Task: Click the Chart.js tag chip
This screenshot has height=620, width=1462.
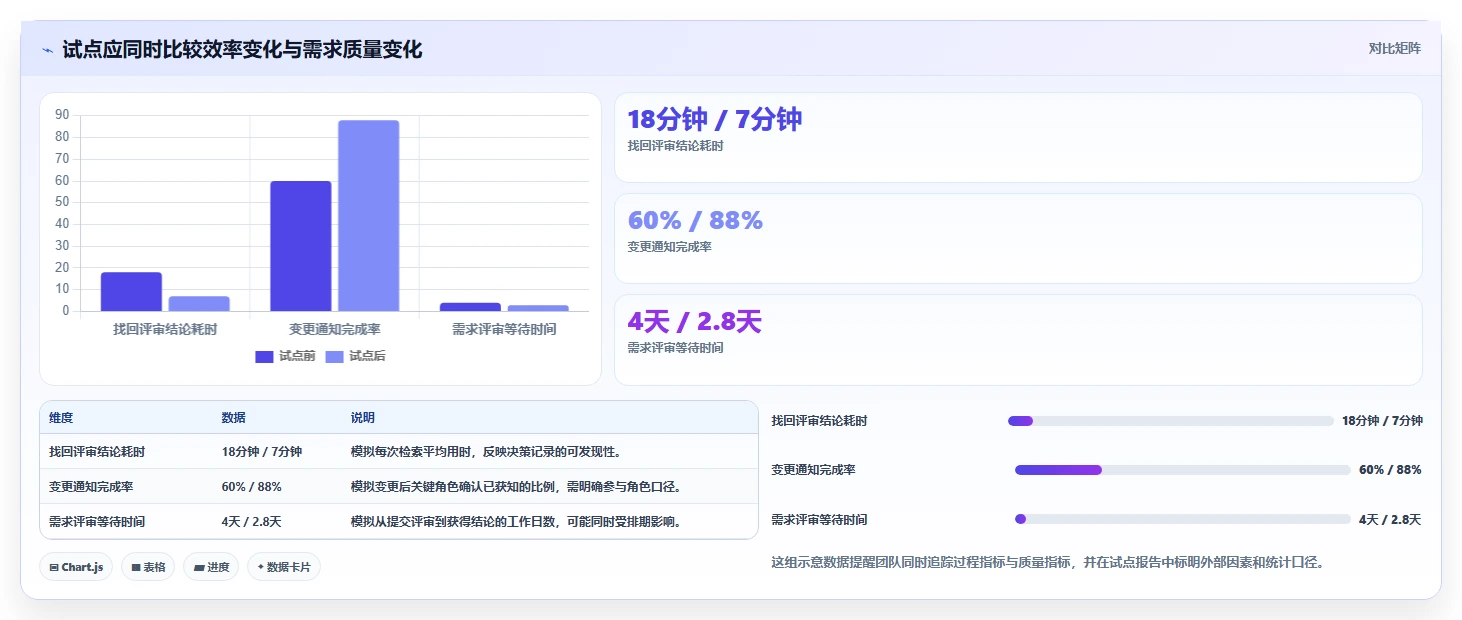Action: coord(76,567)
